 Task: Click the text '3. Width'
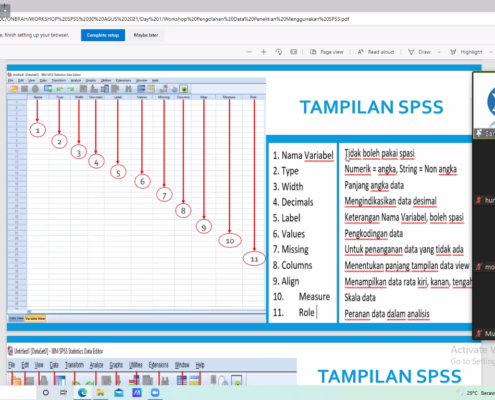coord(288,187)
